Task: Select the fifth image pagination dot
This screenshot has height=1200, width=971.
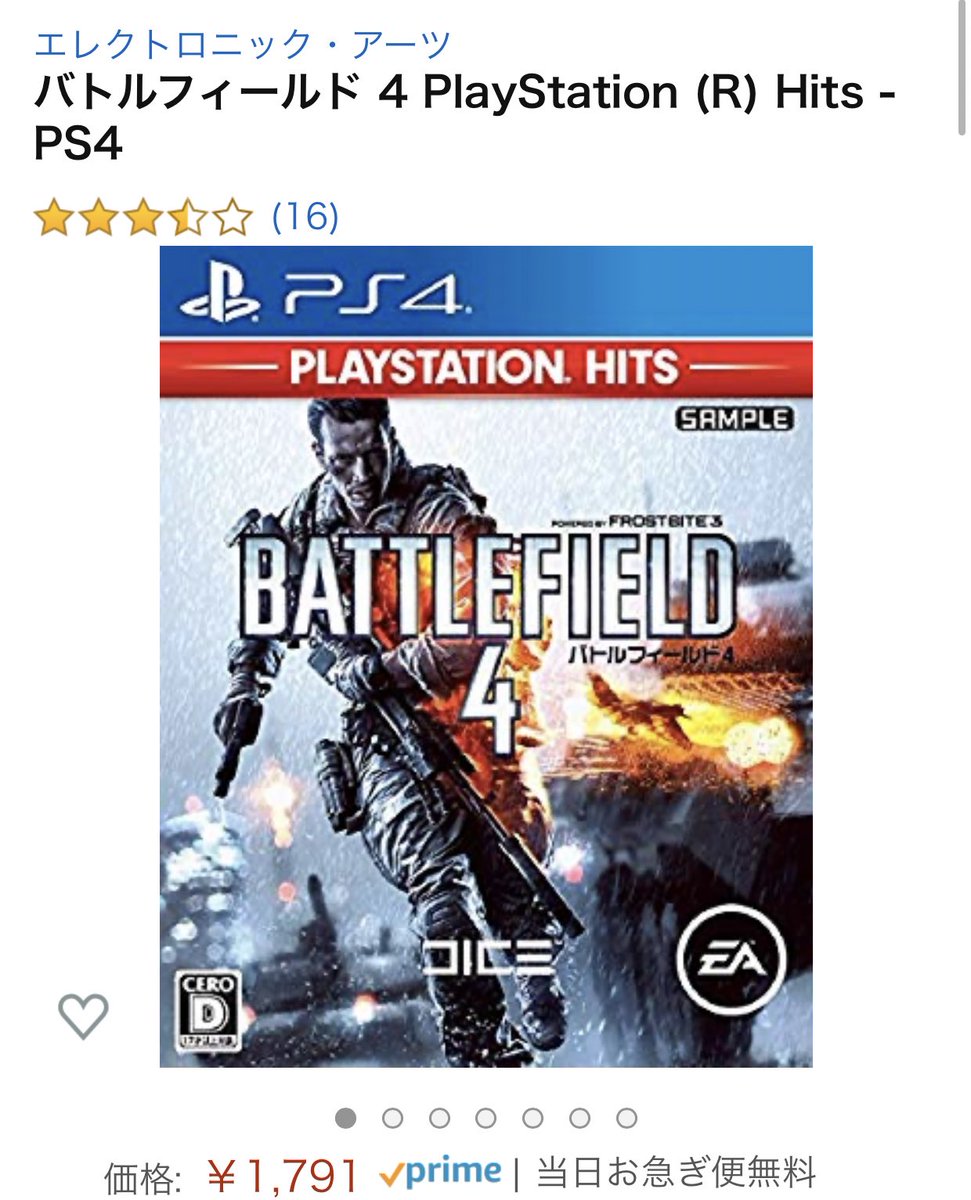Action: click(x=533, y=1117)
